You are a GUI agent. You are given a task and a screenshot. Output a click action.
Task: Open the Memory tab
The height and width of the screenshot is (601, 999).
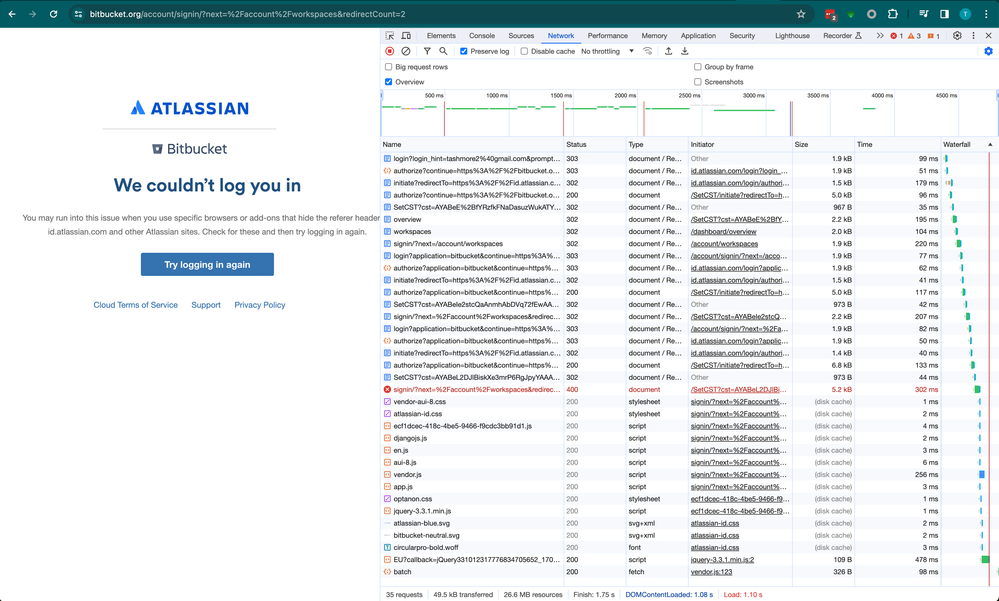[654, 36]
